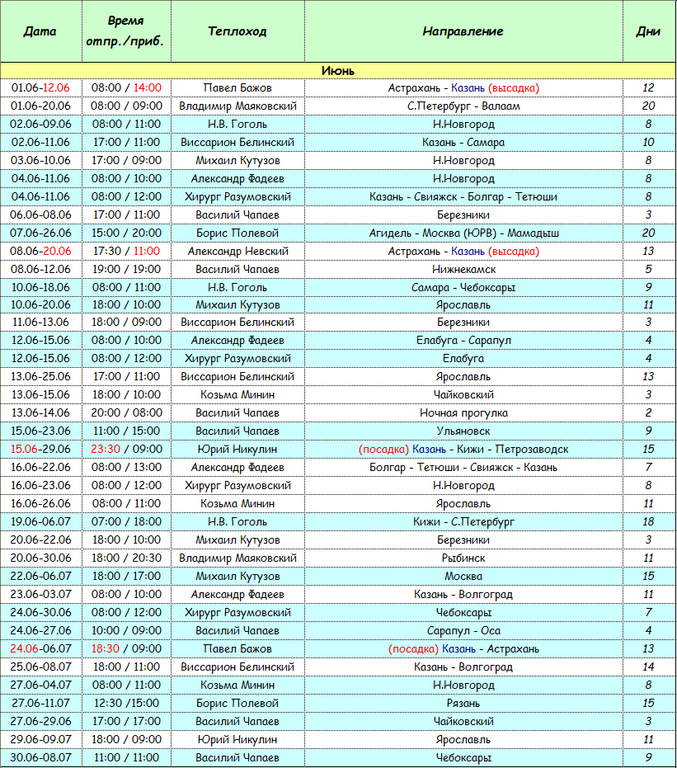Click the Рязань direction cell
Viewport: 677px width, 768px height.
(x=463, y=702)
